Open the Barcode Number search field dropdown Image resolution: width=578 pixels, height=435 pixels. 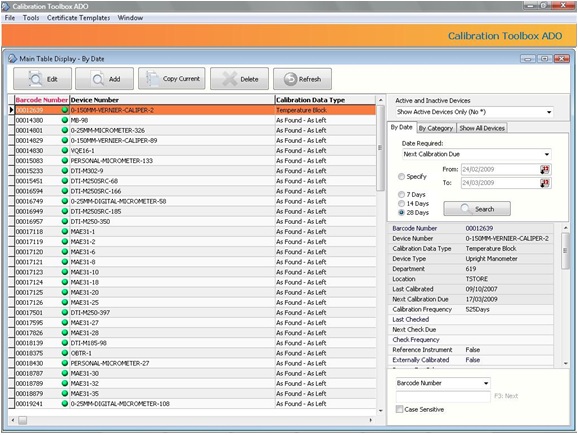(486, 383)
